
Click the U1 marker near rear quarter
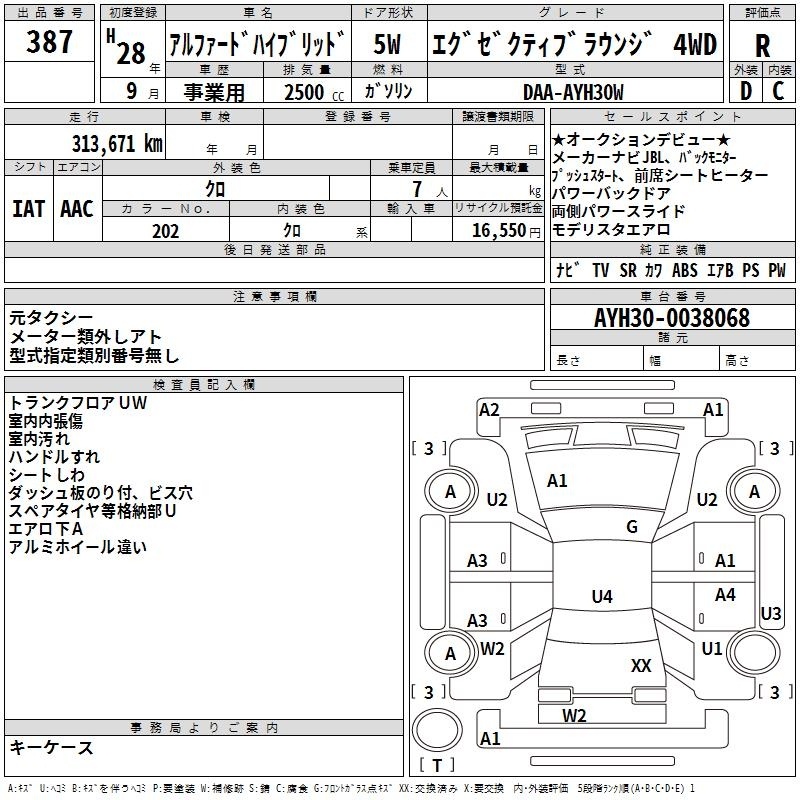tap(711, 648)
